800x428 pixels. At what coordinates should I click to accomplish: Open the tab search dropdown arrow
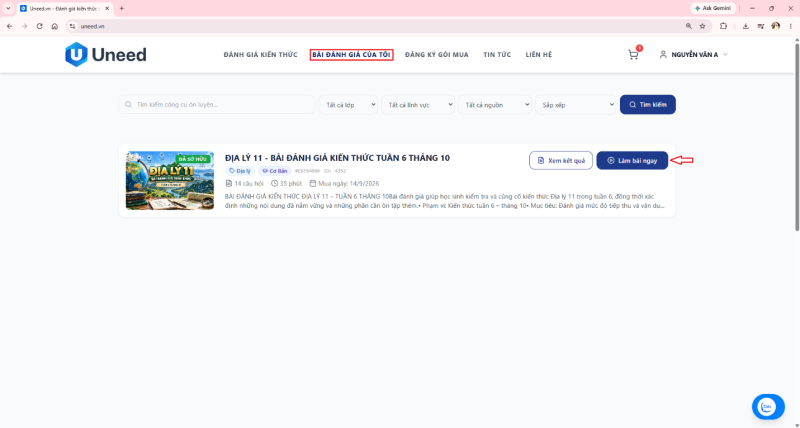click(8, 9)
